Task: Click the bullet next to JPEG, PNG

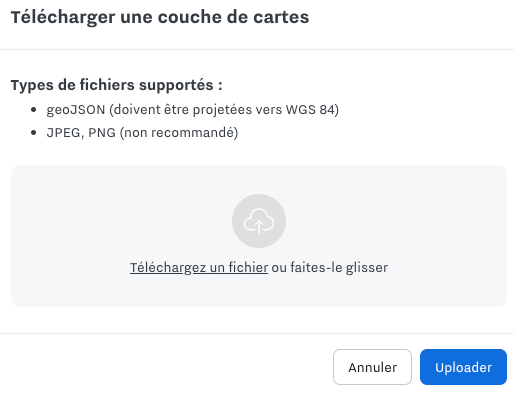Action: (33, 133)
